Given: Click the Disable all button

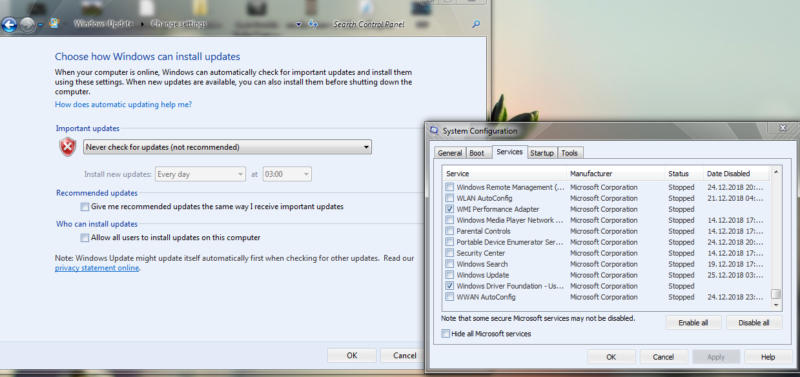Looking at the screenshot, I should pyautogui.click(x=754, y=323).
